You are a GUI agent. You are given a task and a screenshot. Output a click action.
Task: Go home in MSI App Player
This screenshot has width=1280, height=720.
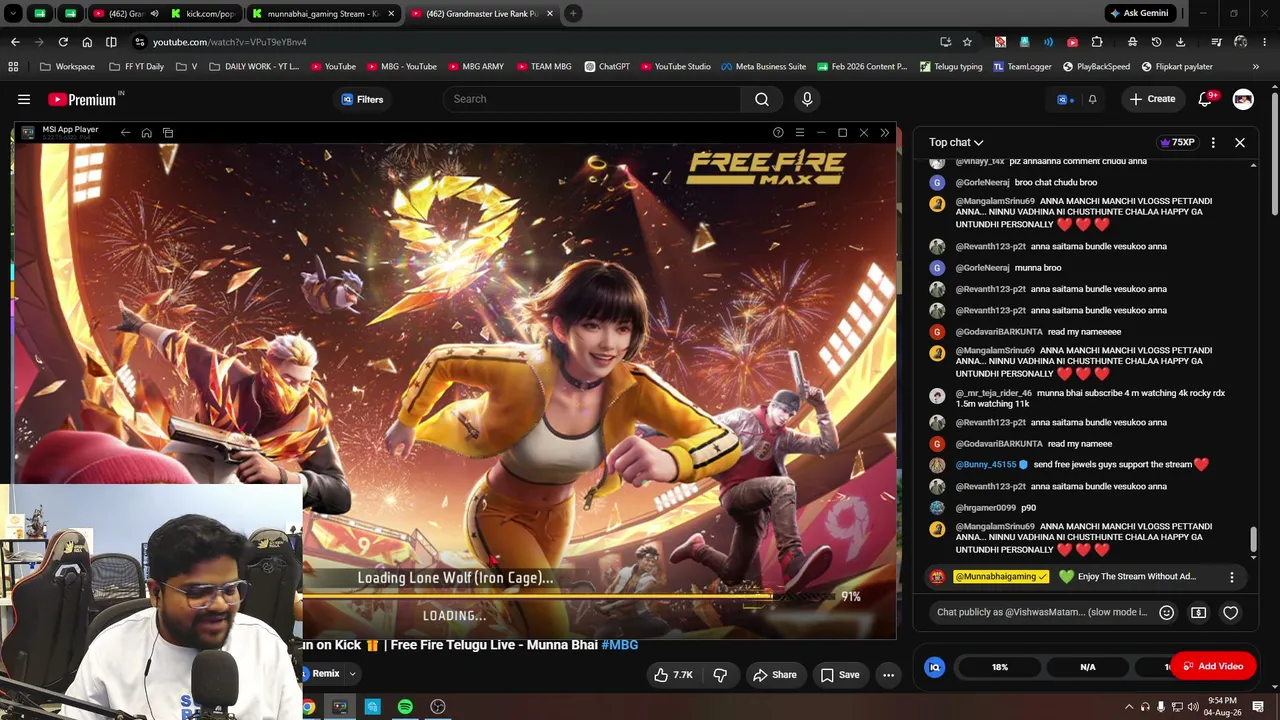click(x=146, y=133)
